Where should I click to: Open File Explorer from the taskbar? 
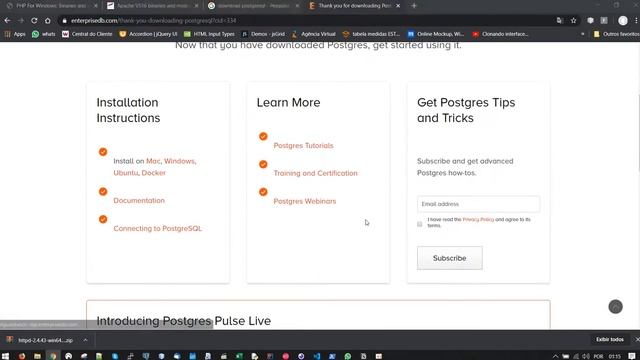[37, 356]
